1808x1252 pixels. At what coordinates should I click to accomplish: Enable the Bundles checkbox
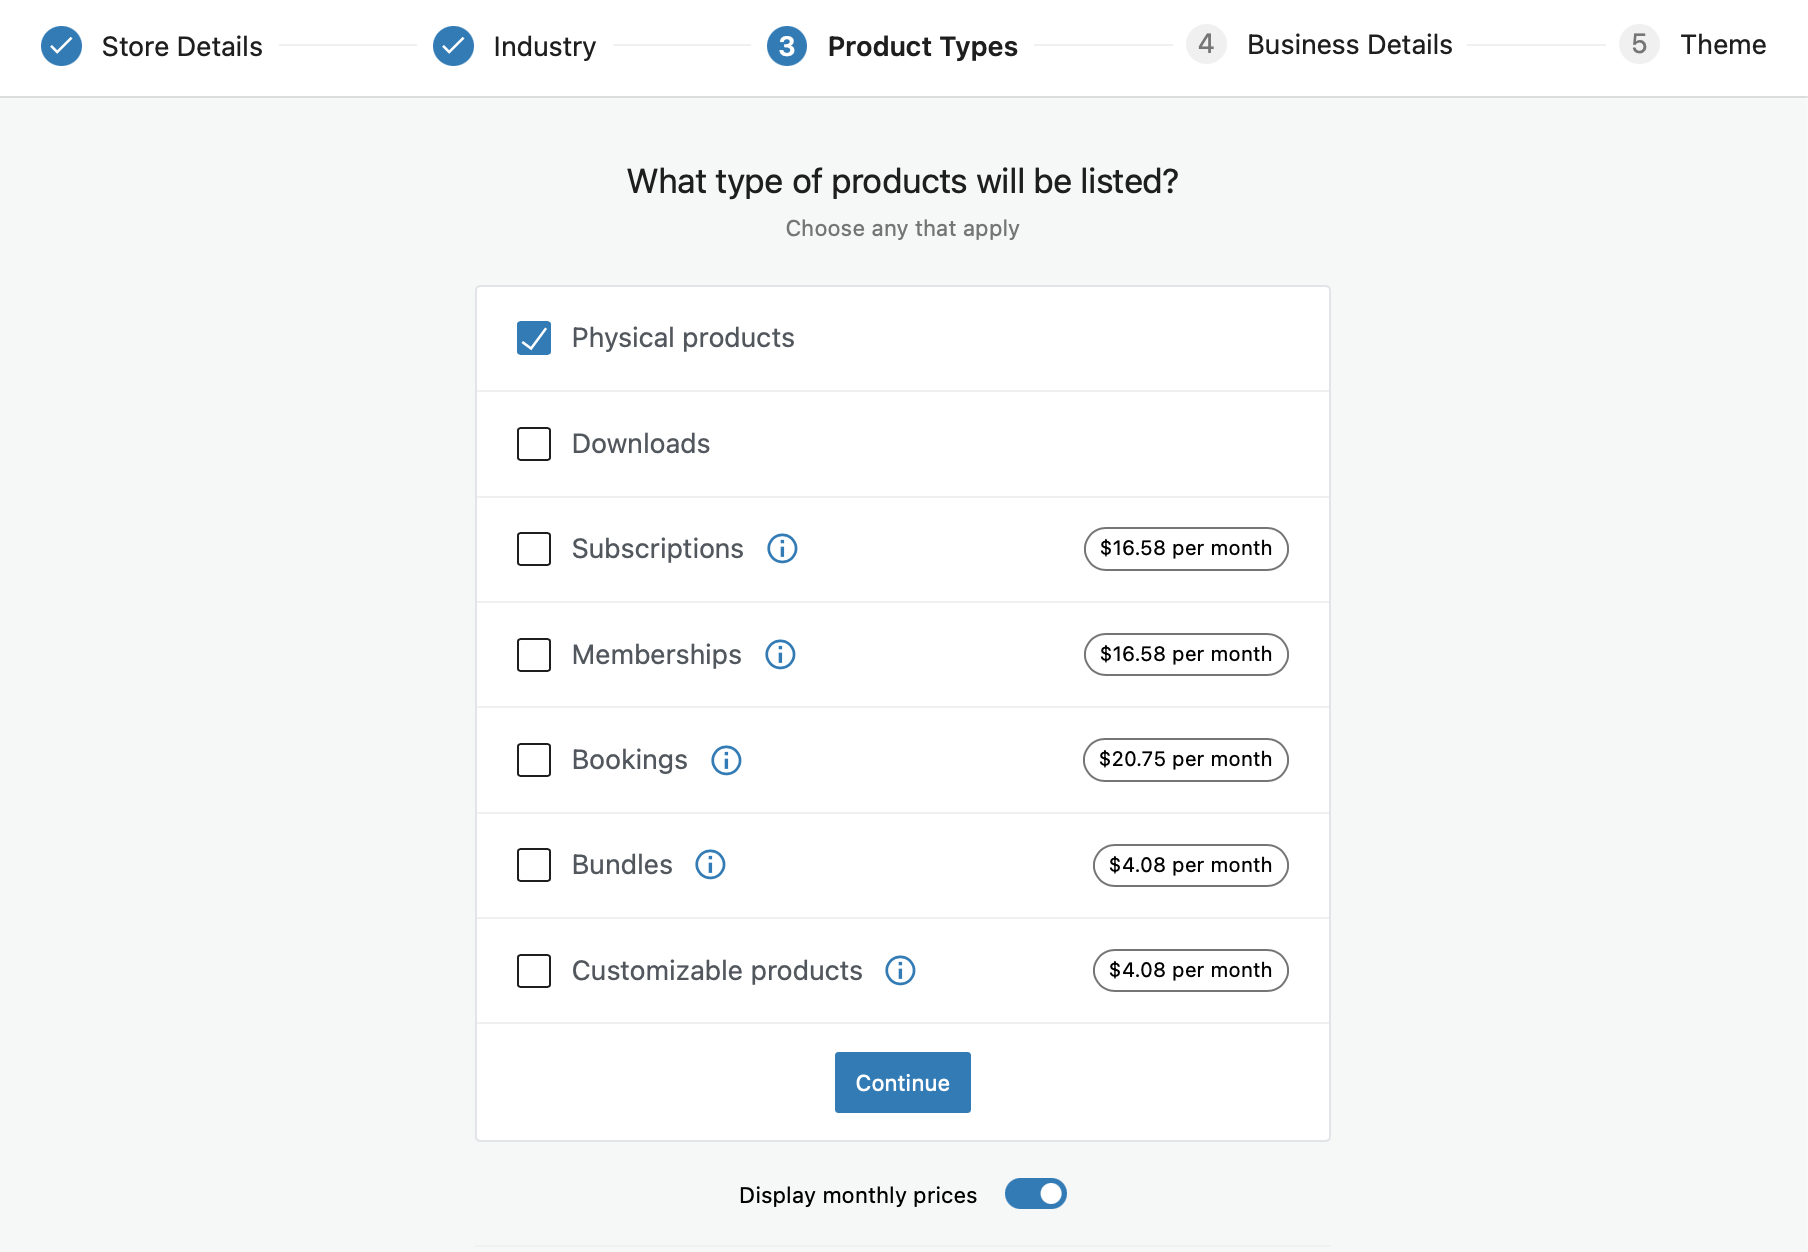pyautogui.click(x=534, y=865)
